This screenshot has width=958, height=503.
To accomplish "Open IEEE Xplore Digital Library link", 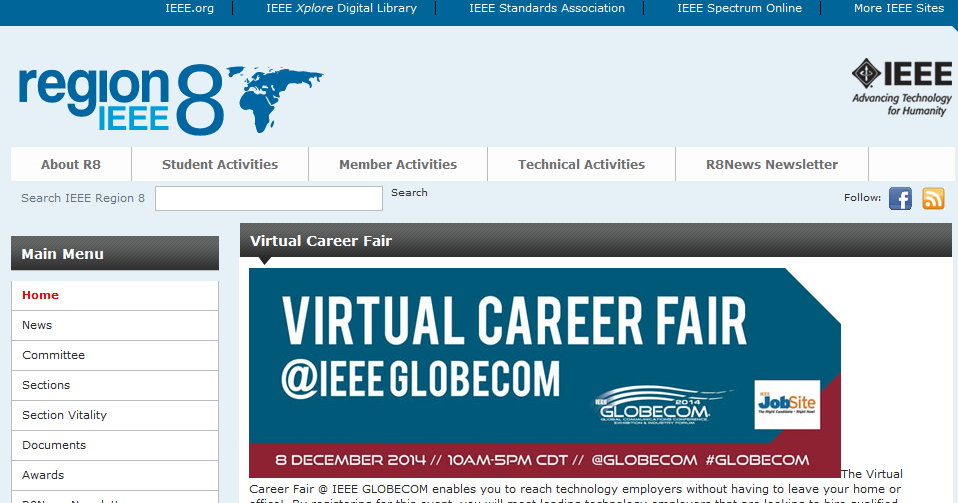I will pyautogui.click(x=342, y=8).
